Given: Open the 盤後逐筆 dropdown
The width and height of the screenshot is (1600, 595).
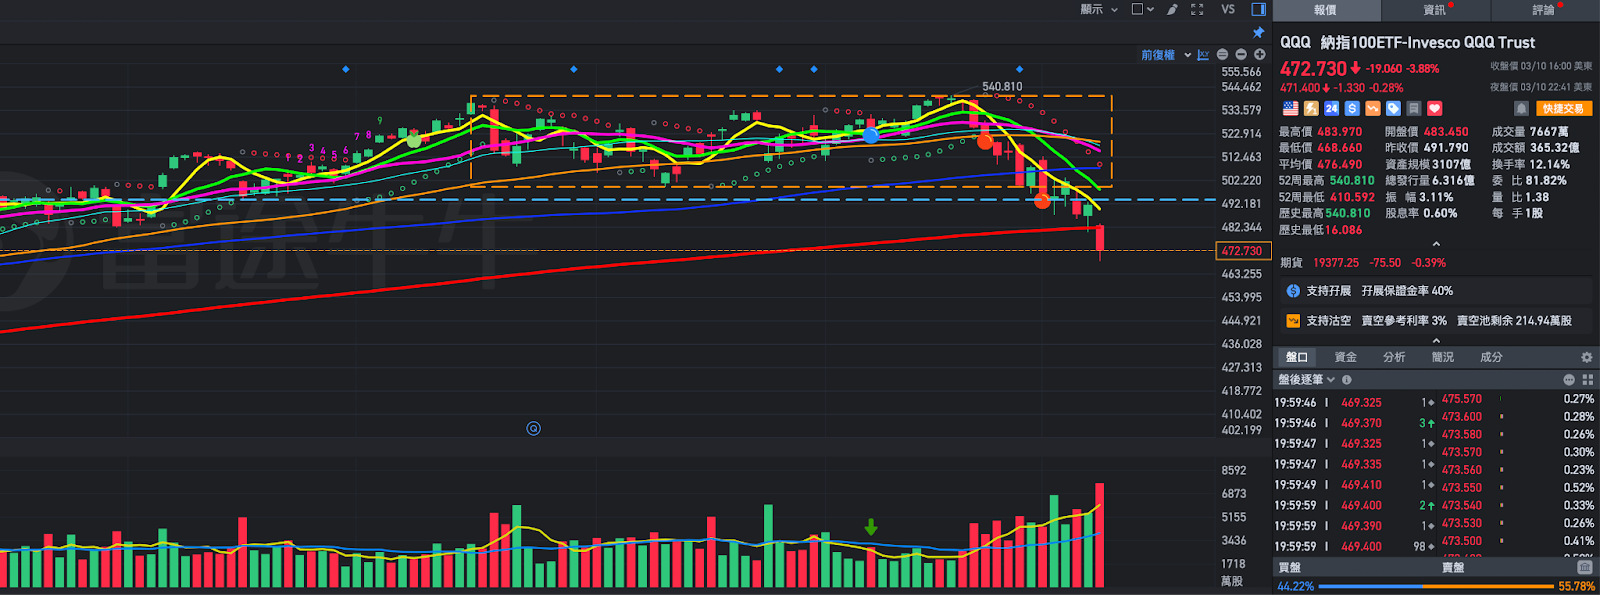Looking at the screenshot, I should coord(1307,380).
